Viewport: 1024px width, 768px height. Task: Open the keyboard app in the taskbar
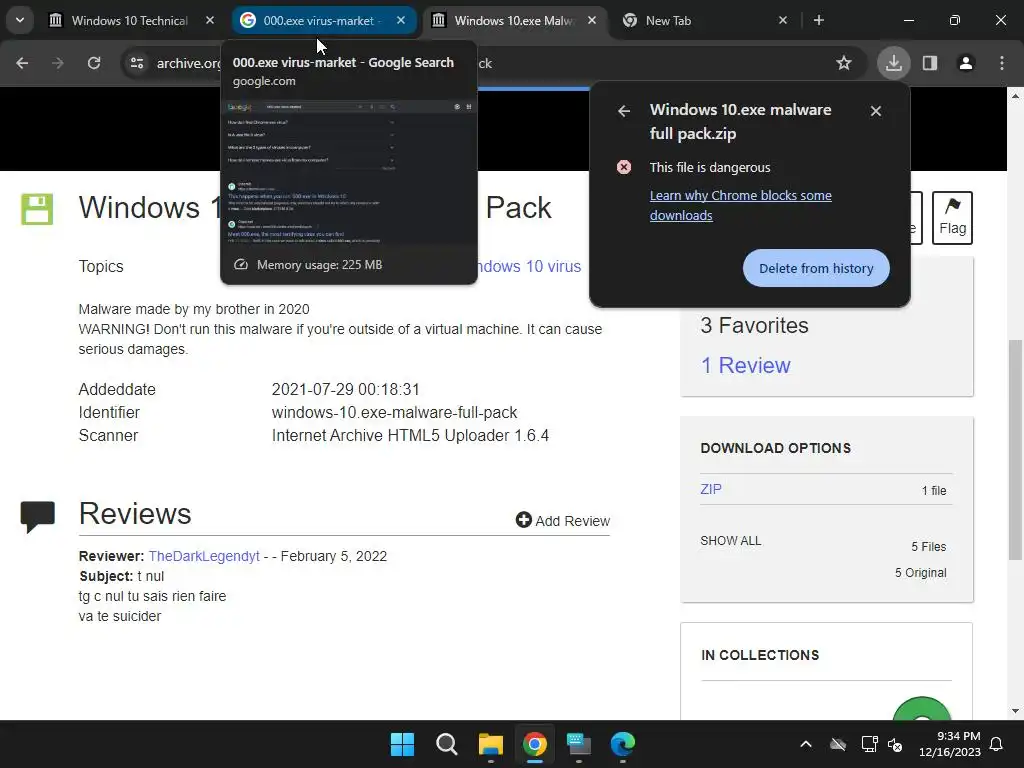[x=579, y=744]
